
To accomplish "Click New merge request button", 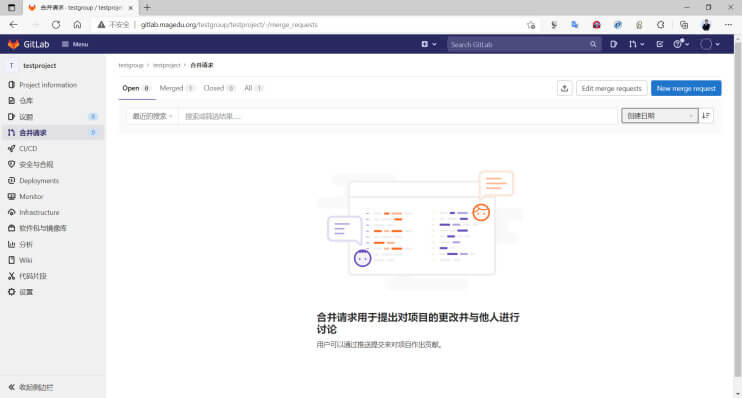I will (x=686, y=88).
